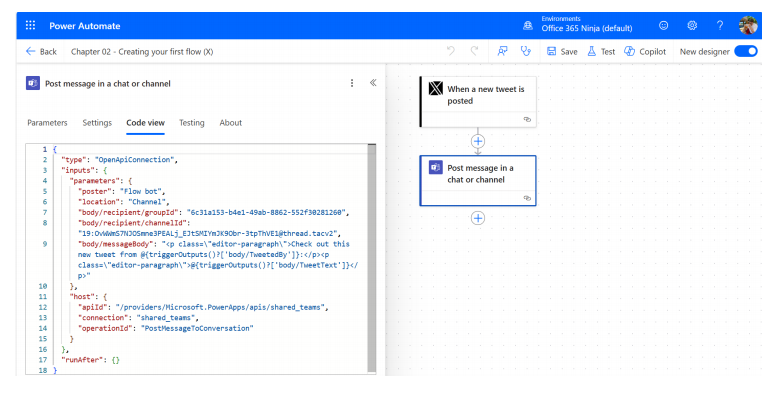Save the flow
This screenshot has width=784, height=397.
[562, 52]
